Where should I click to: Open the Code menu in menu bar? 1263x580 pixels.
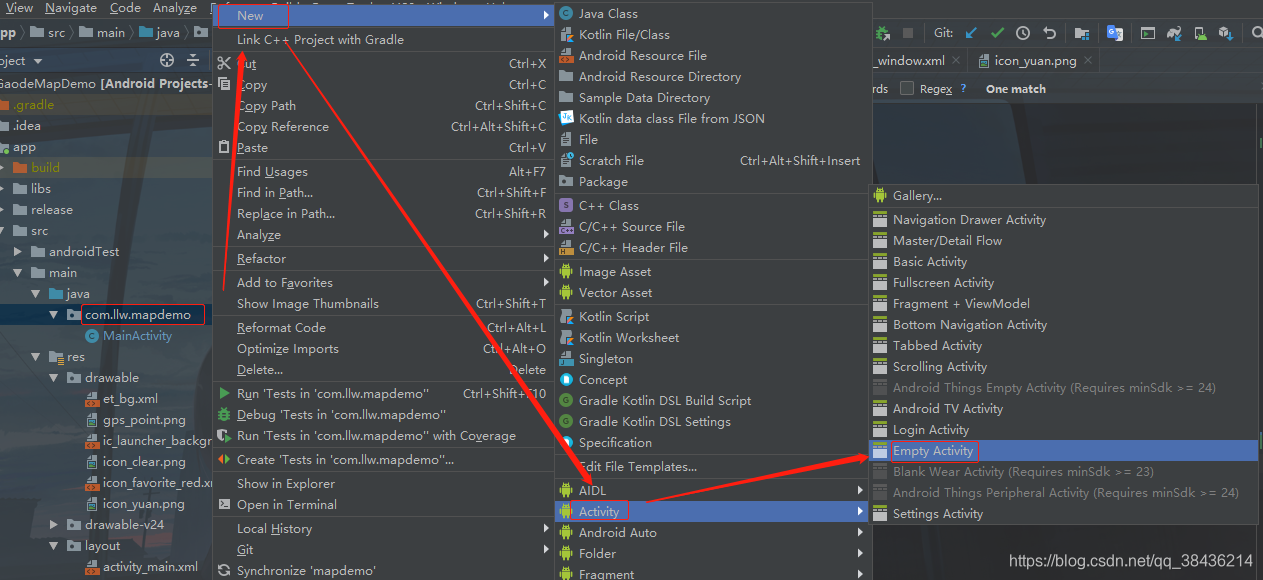pos(125,8)
